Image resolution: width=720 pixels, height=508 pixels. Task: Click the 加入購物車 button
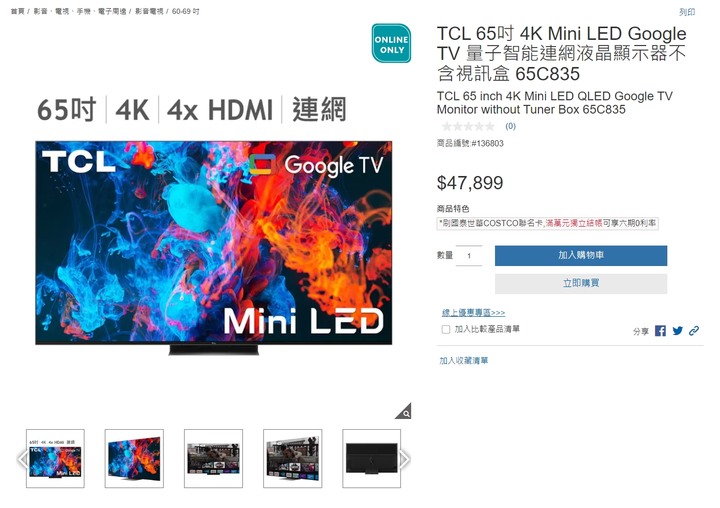pyautogui.click(x=581, y=255)
